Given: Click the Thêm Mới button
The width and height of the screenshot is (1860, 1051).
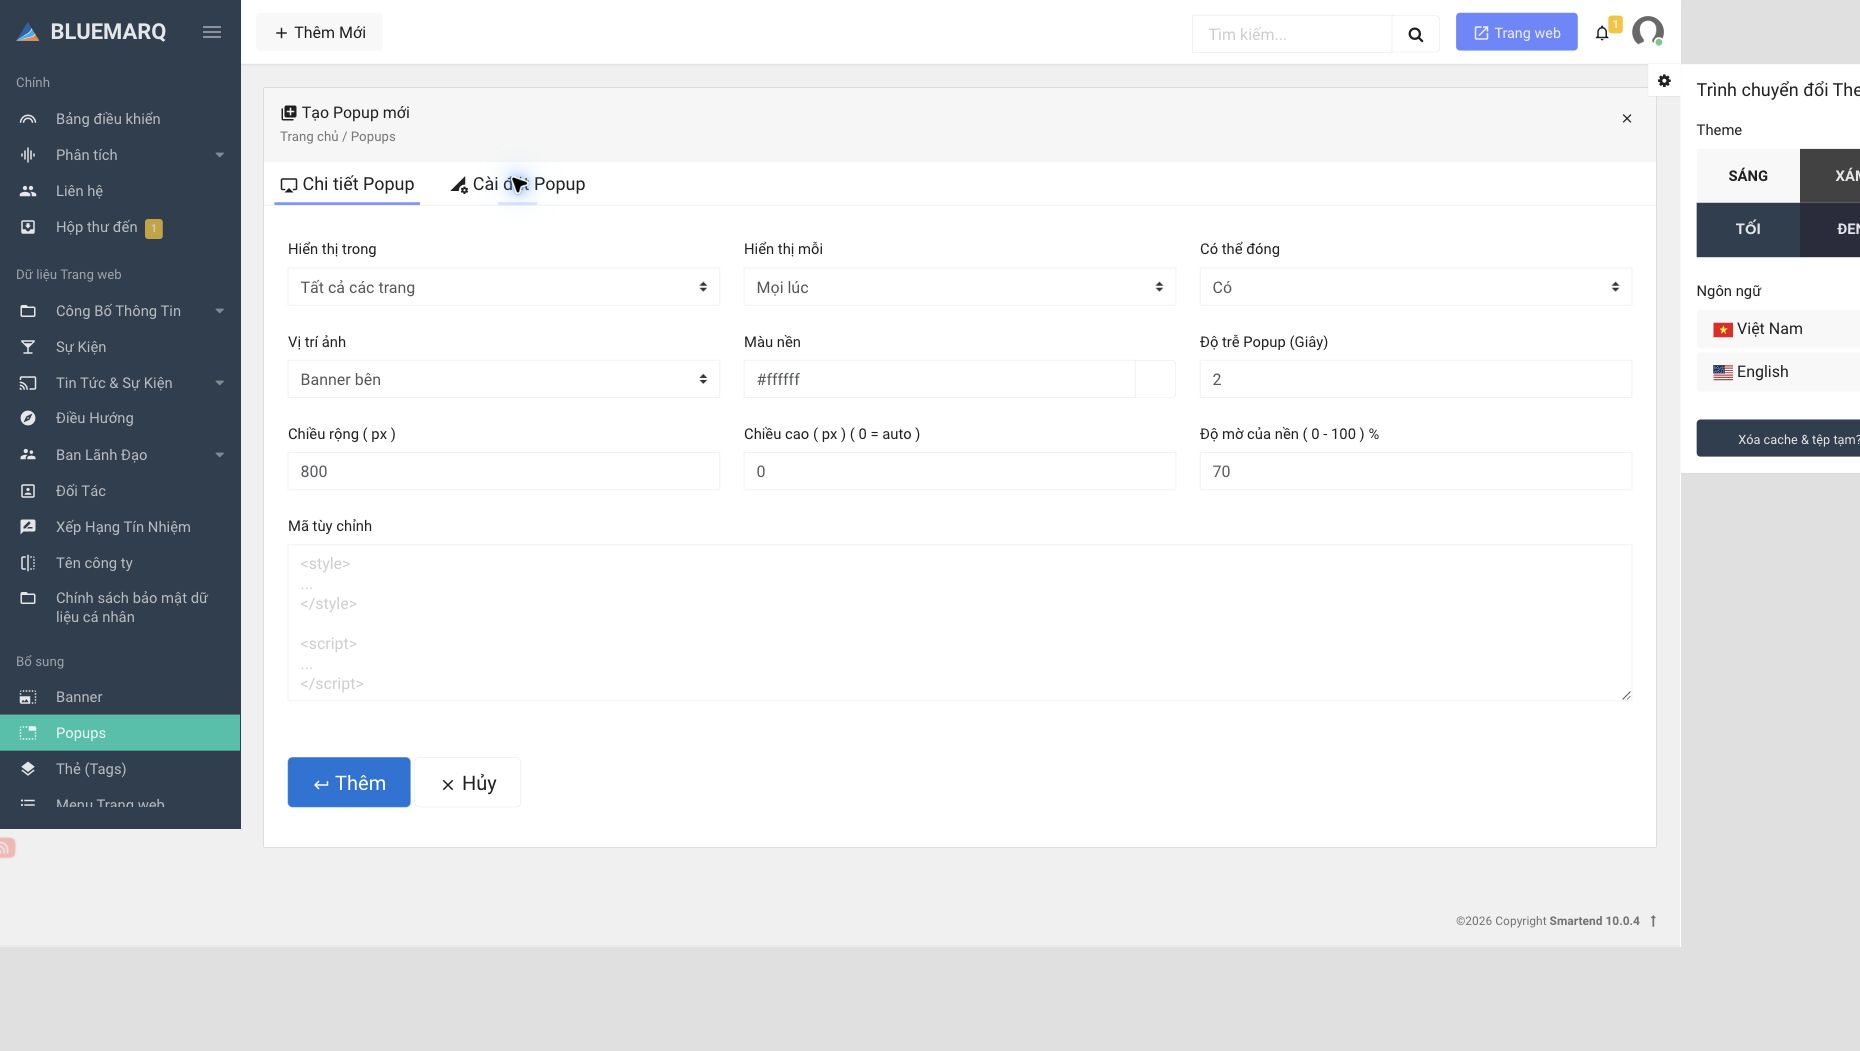Looking at the screenshot, I should (x=320, y=32).
